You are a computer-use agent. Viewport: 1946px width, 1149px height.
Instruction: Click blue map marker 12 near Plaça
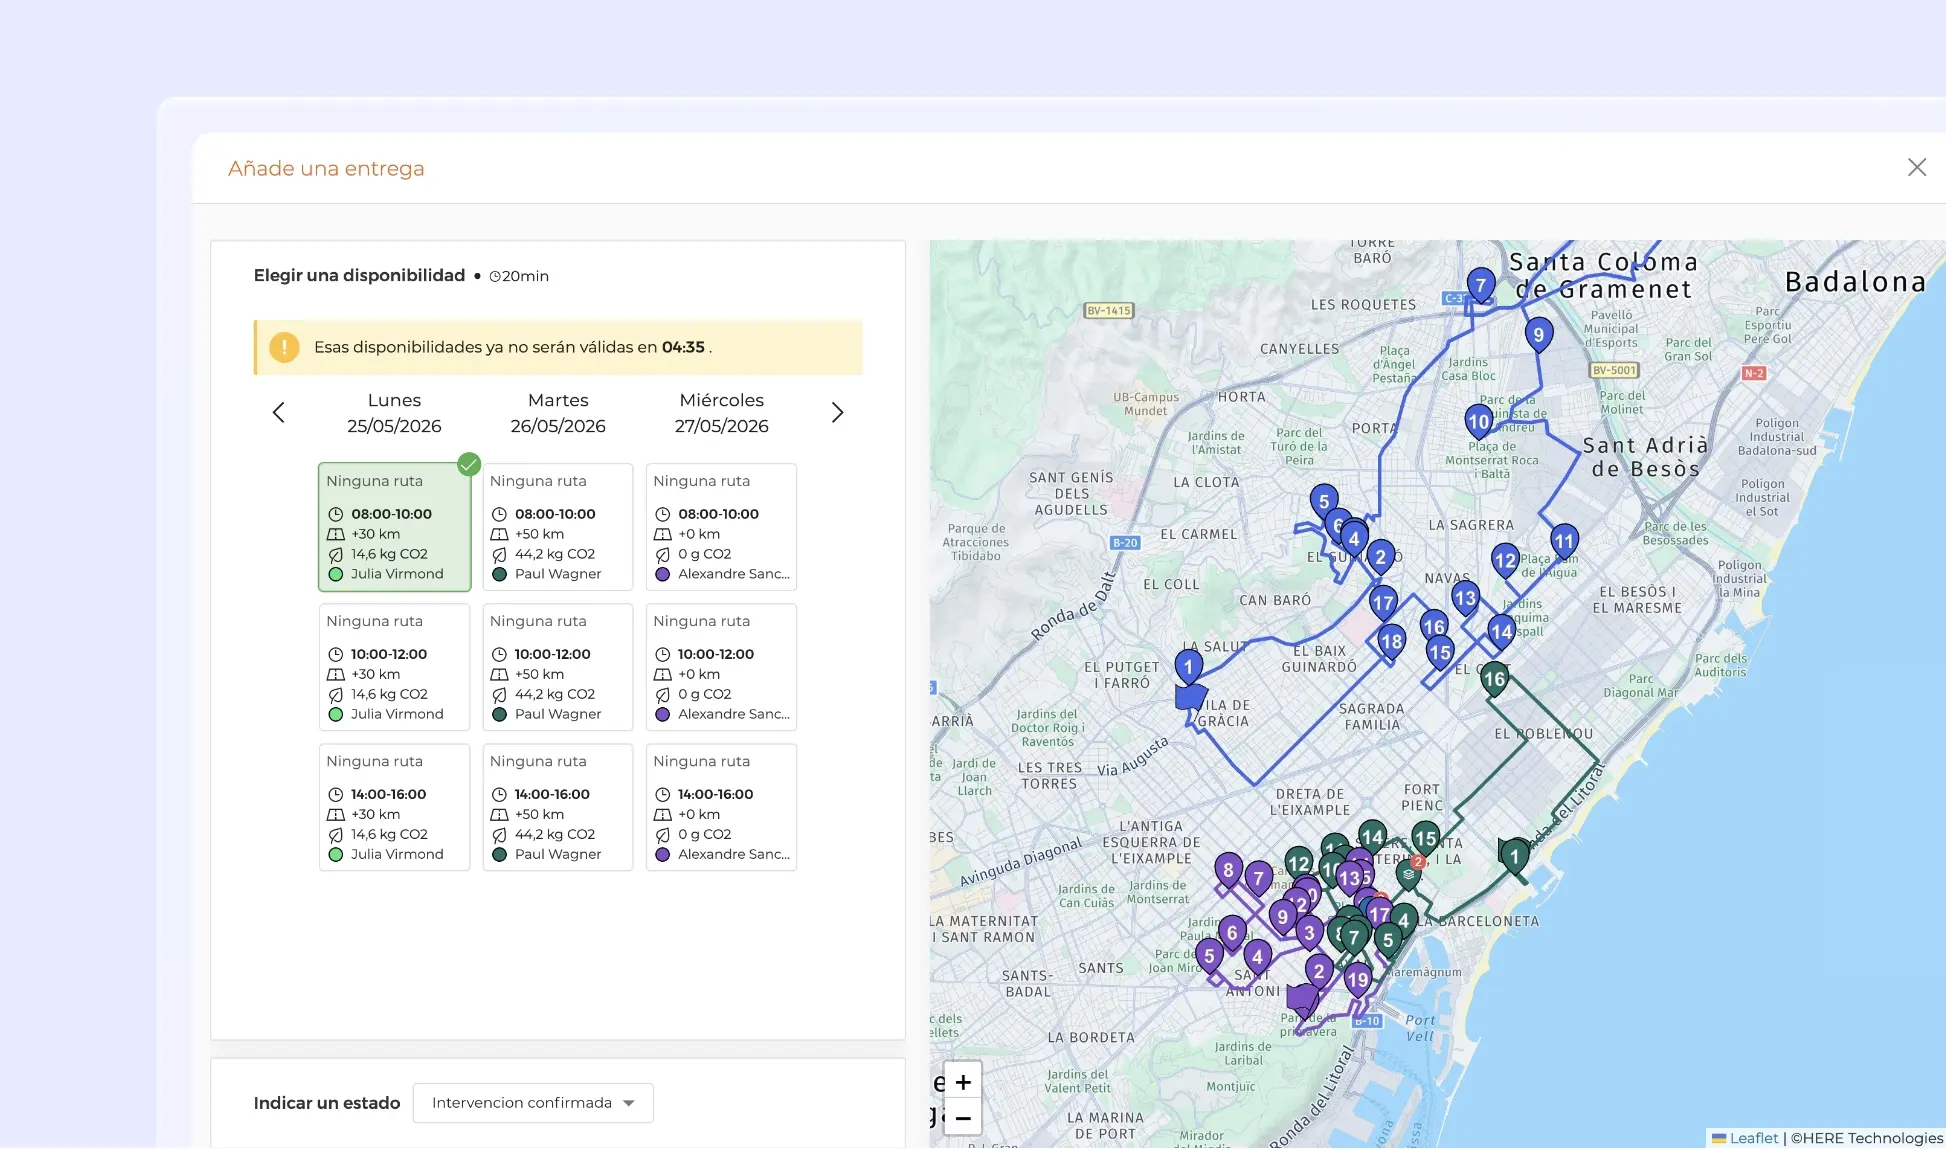click(1505, 560)
